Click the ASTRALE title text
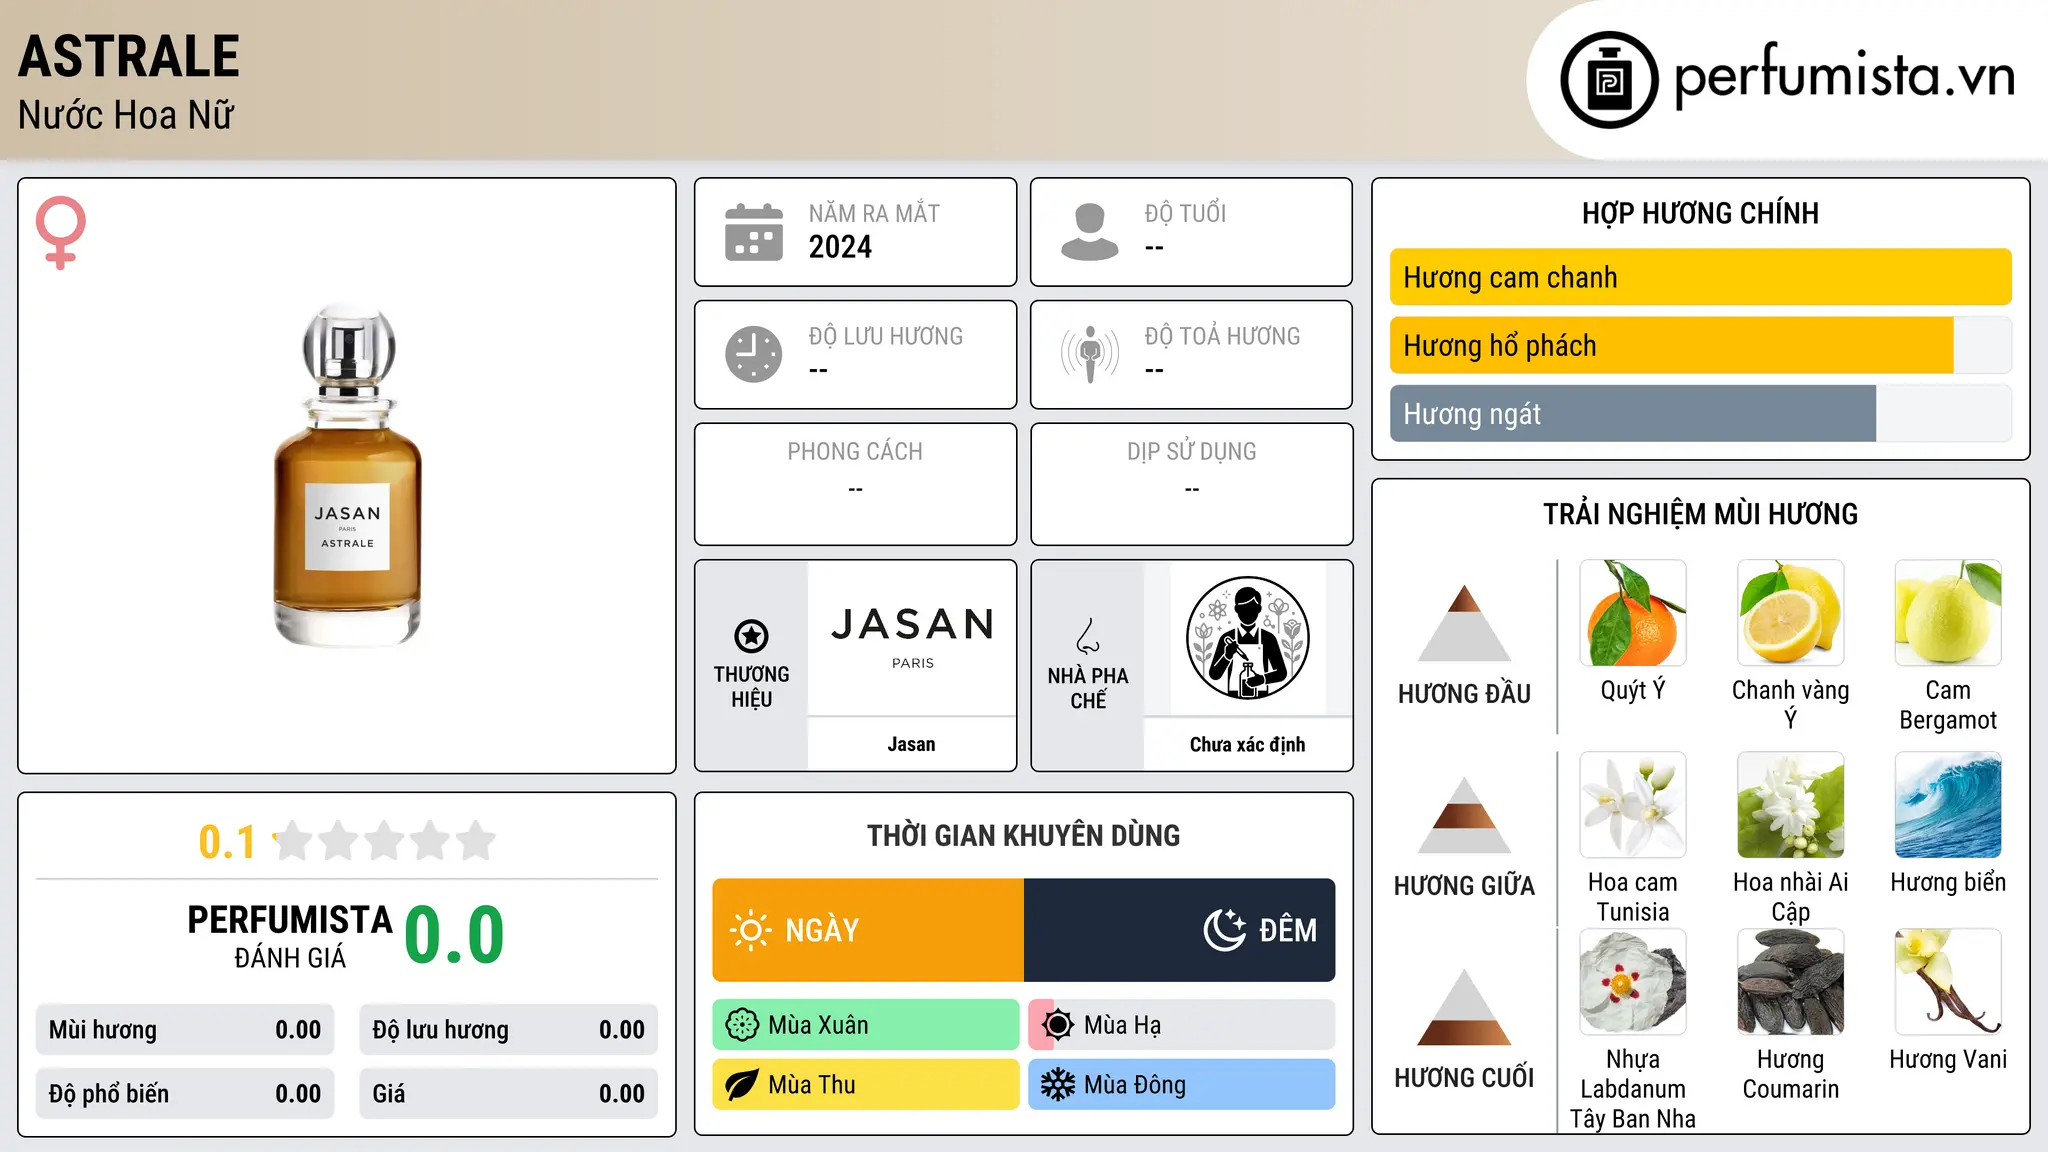Image resolution: width=2048 pixels, height=1152 pixels. [x=129, y=56]
